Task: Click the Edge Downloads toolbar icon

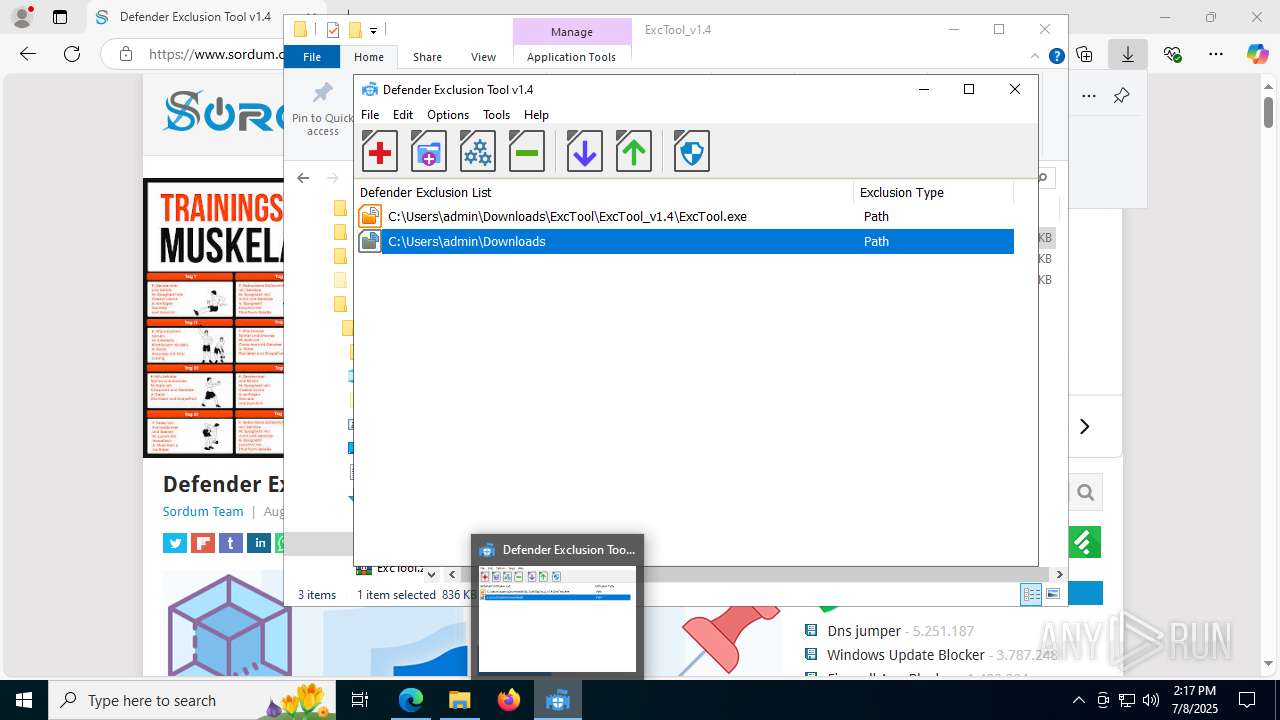Action: (1128, 54)
